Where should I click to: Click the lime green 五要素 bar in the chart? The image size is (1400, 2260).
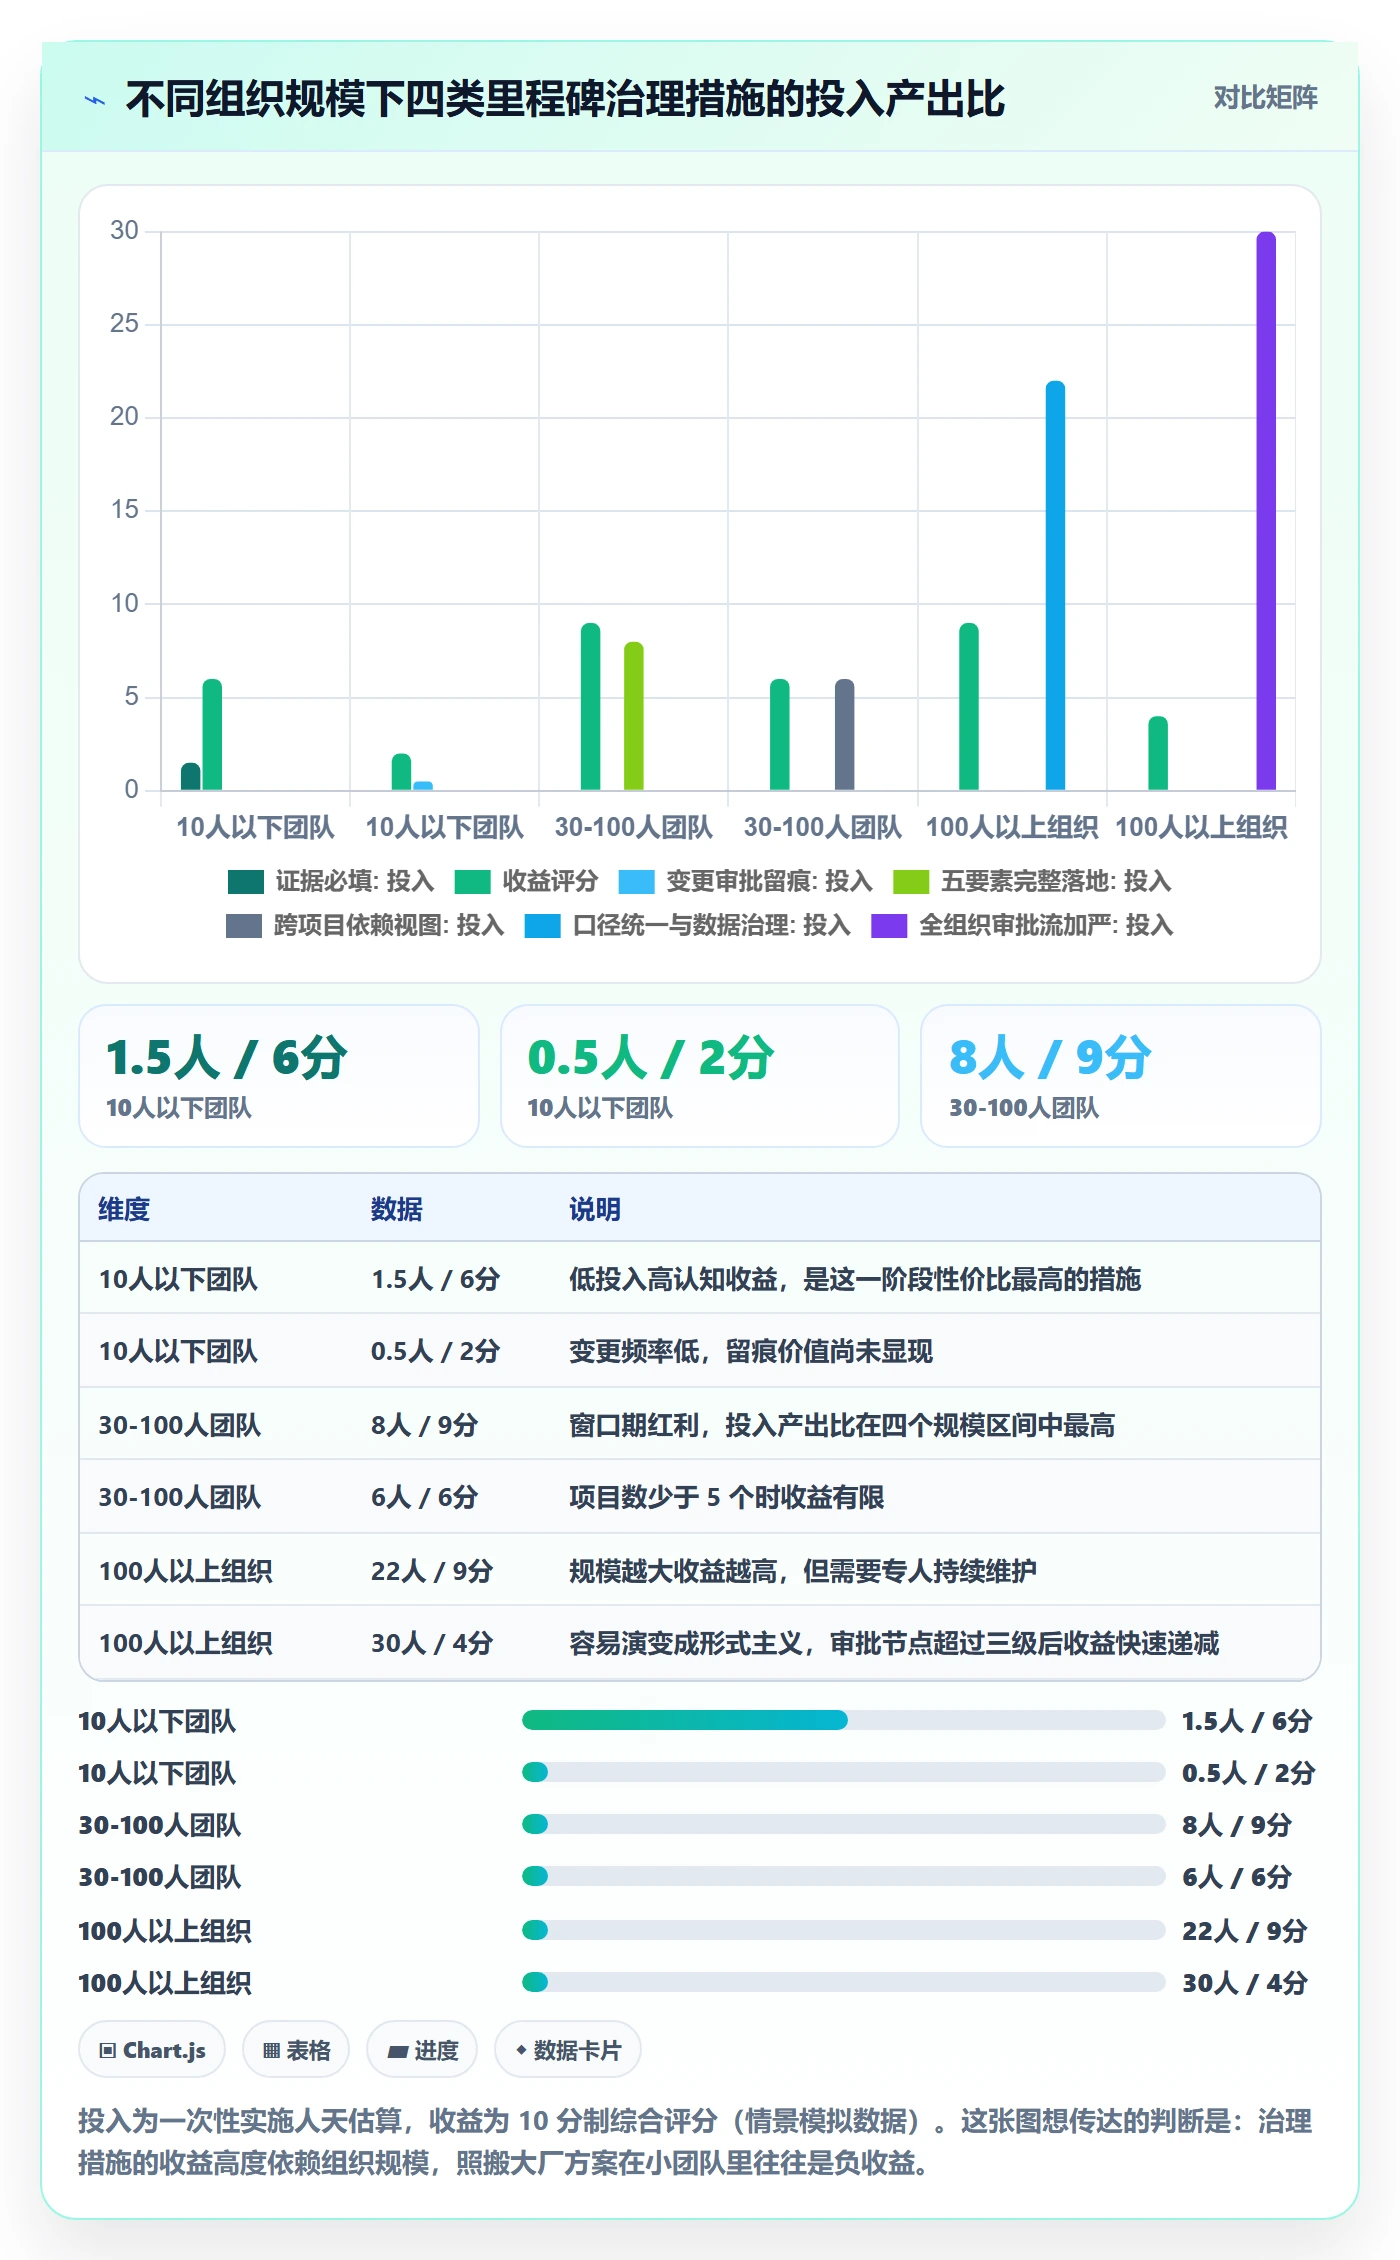(633, 716)
